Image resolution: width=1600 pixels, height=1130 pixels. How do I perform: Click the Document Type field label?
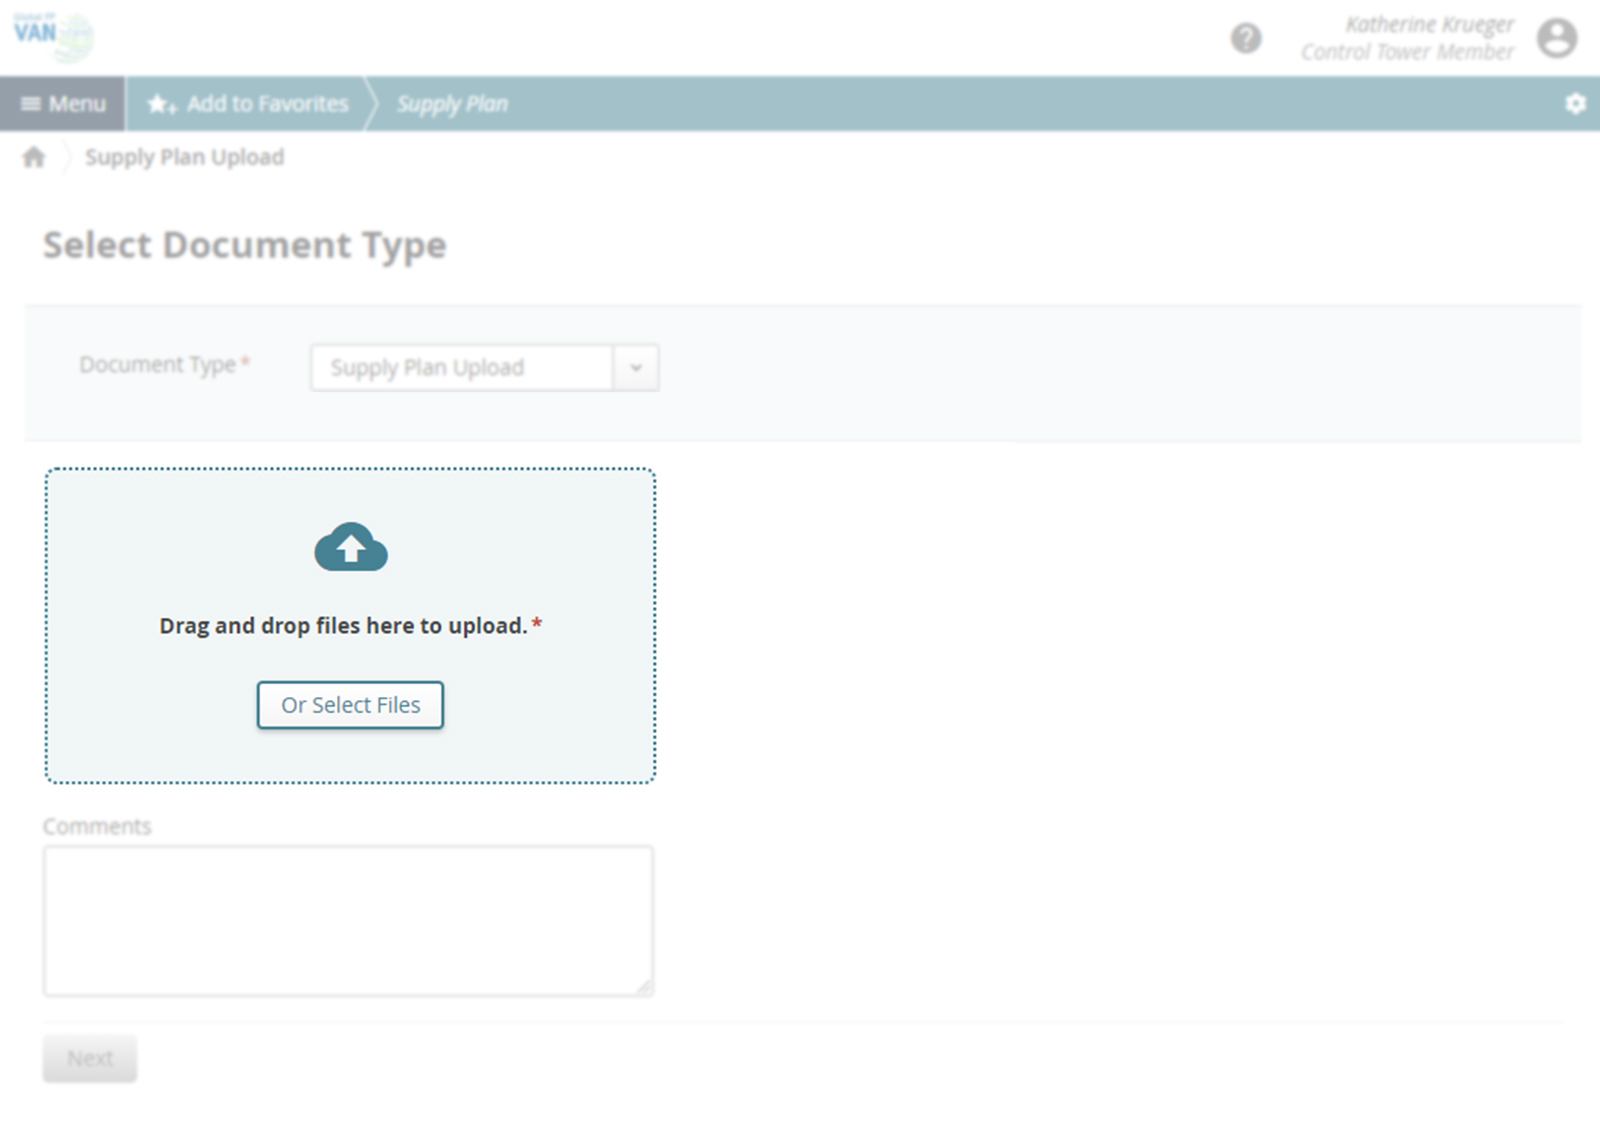[158, 365]
